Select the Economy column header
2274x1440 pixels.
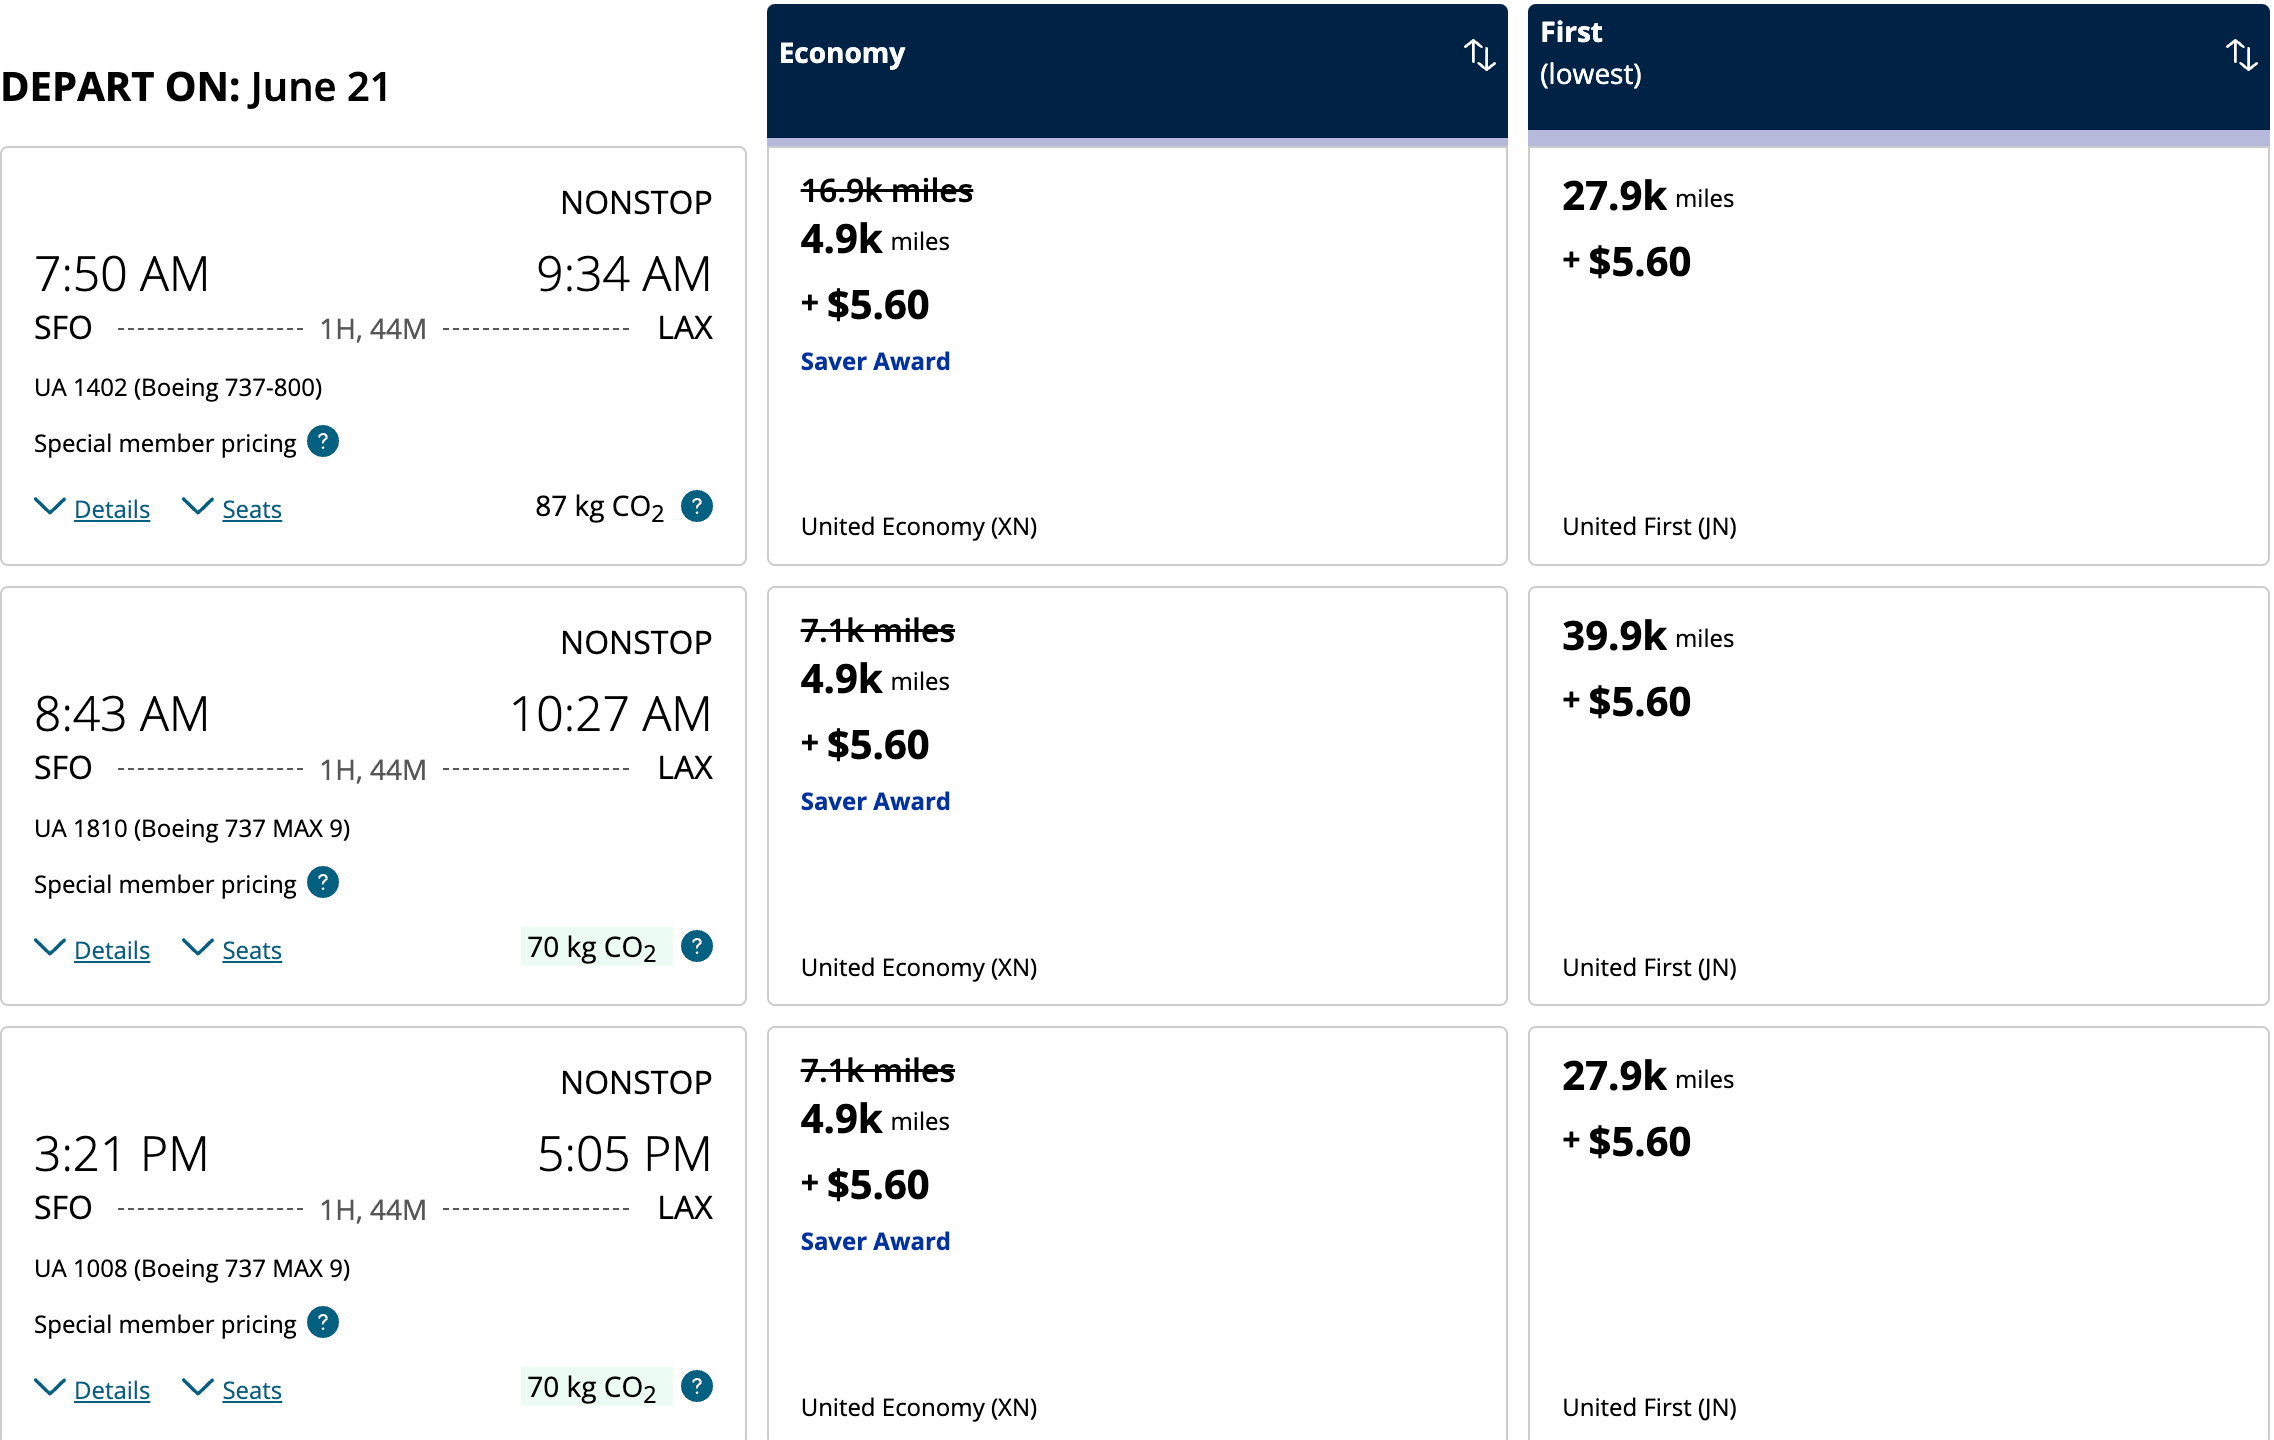click(1137, 71)
